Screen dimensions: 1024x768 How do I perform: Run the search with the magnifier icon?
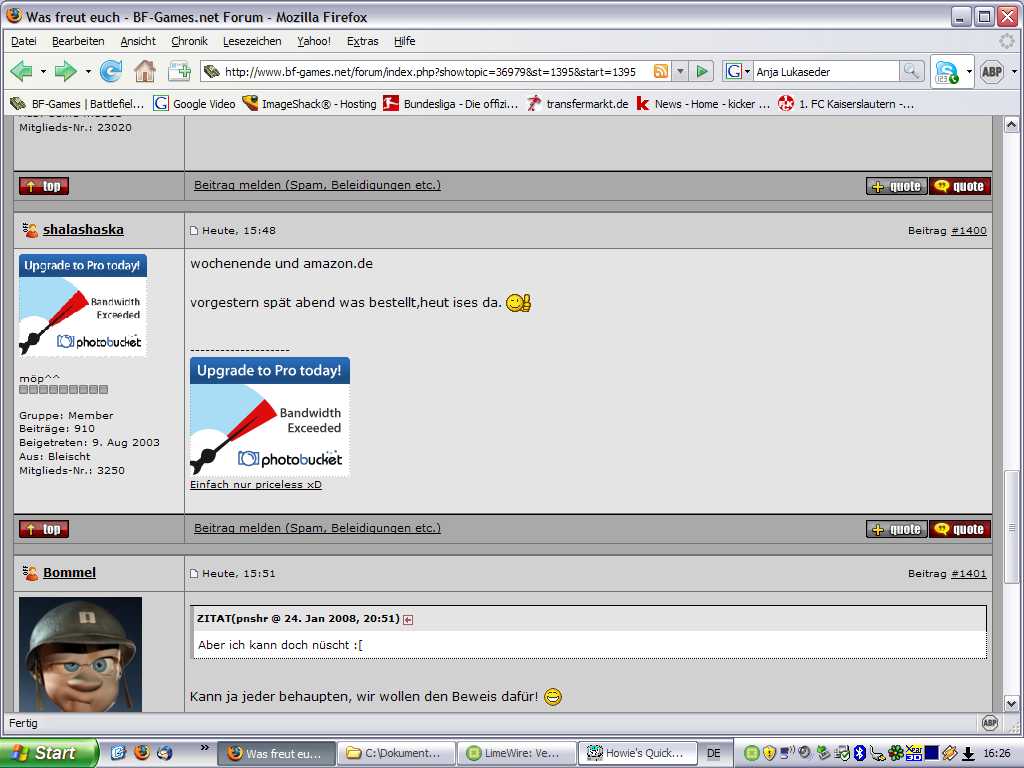[911, 71]
